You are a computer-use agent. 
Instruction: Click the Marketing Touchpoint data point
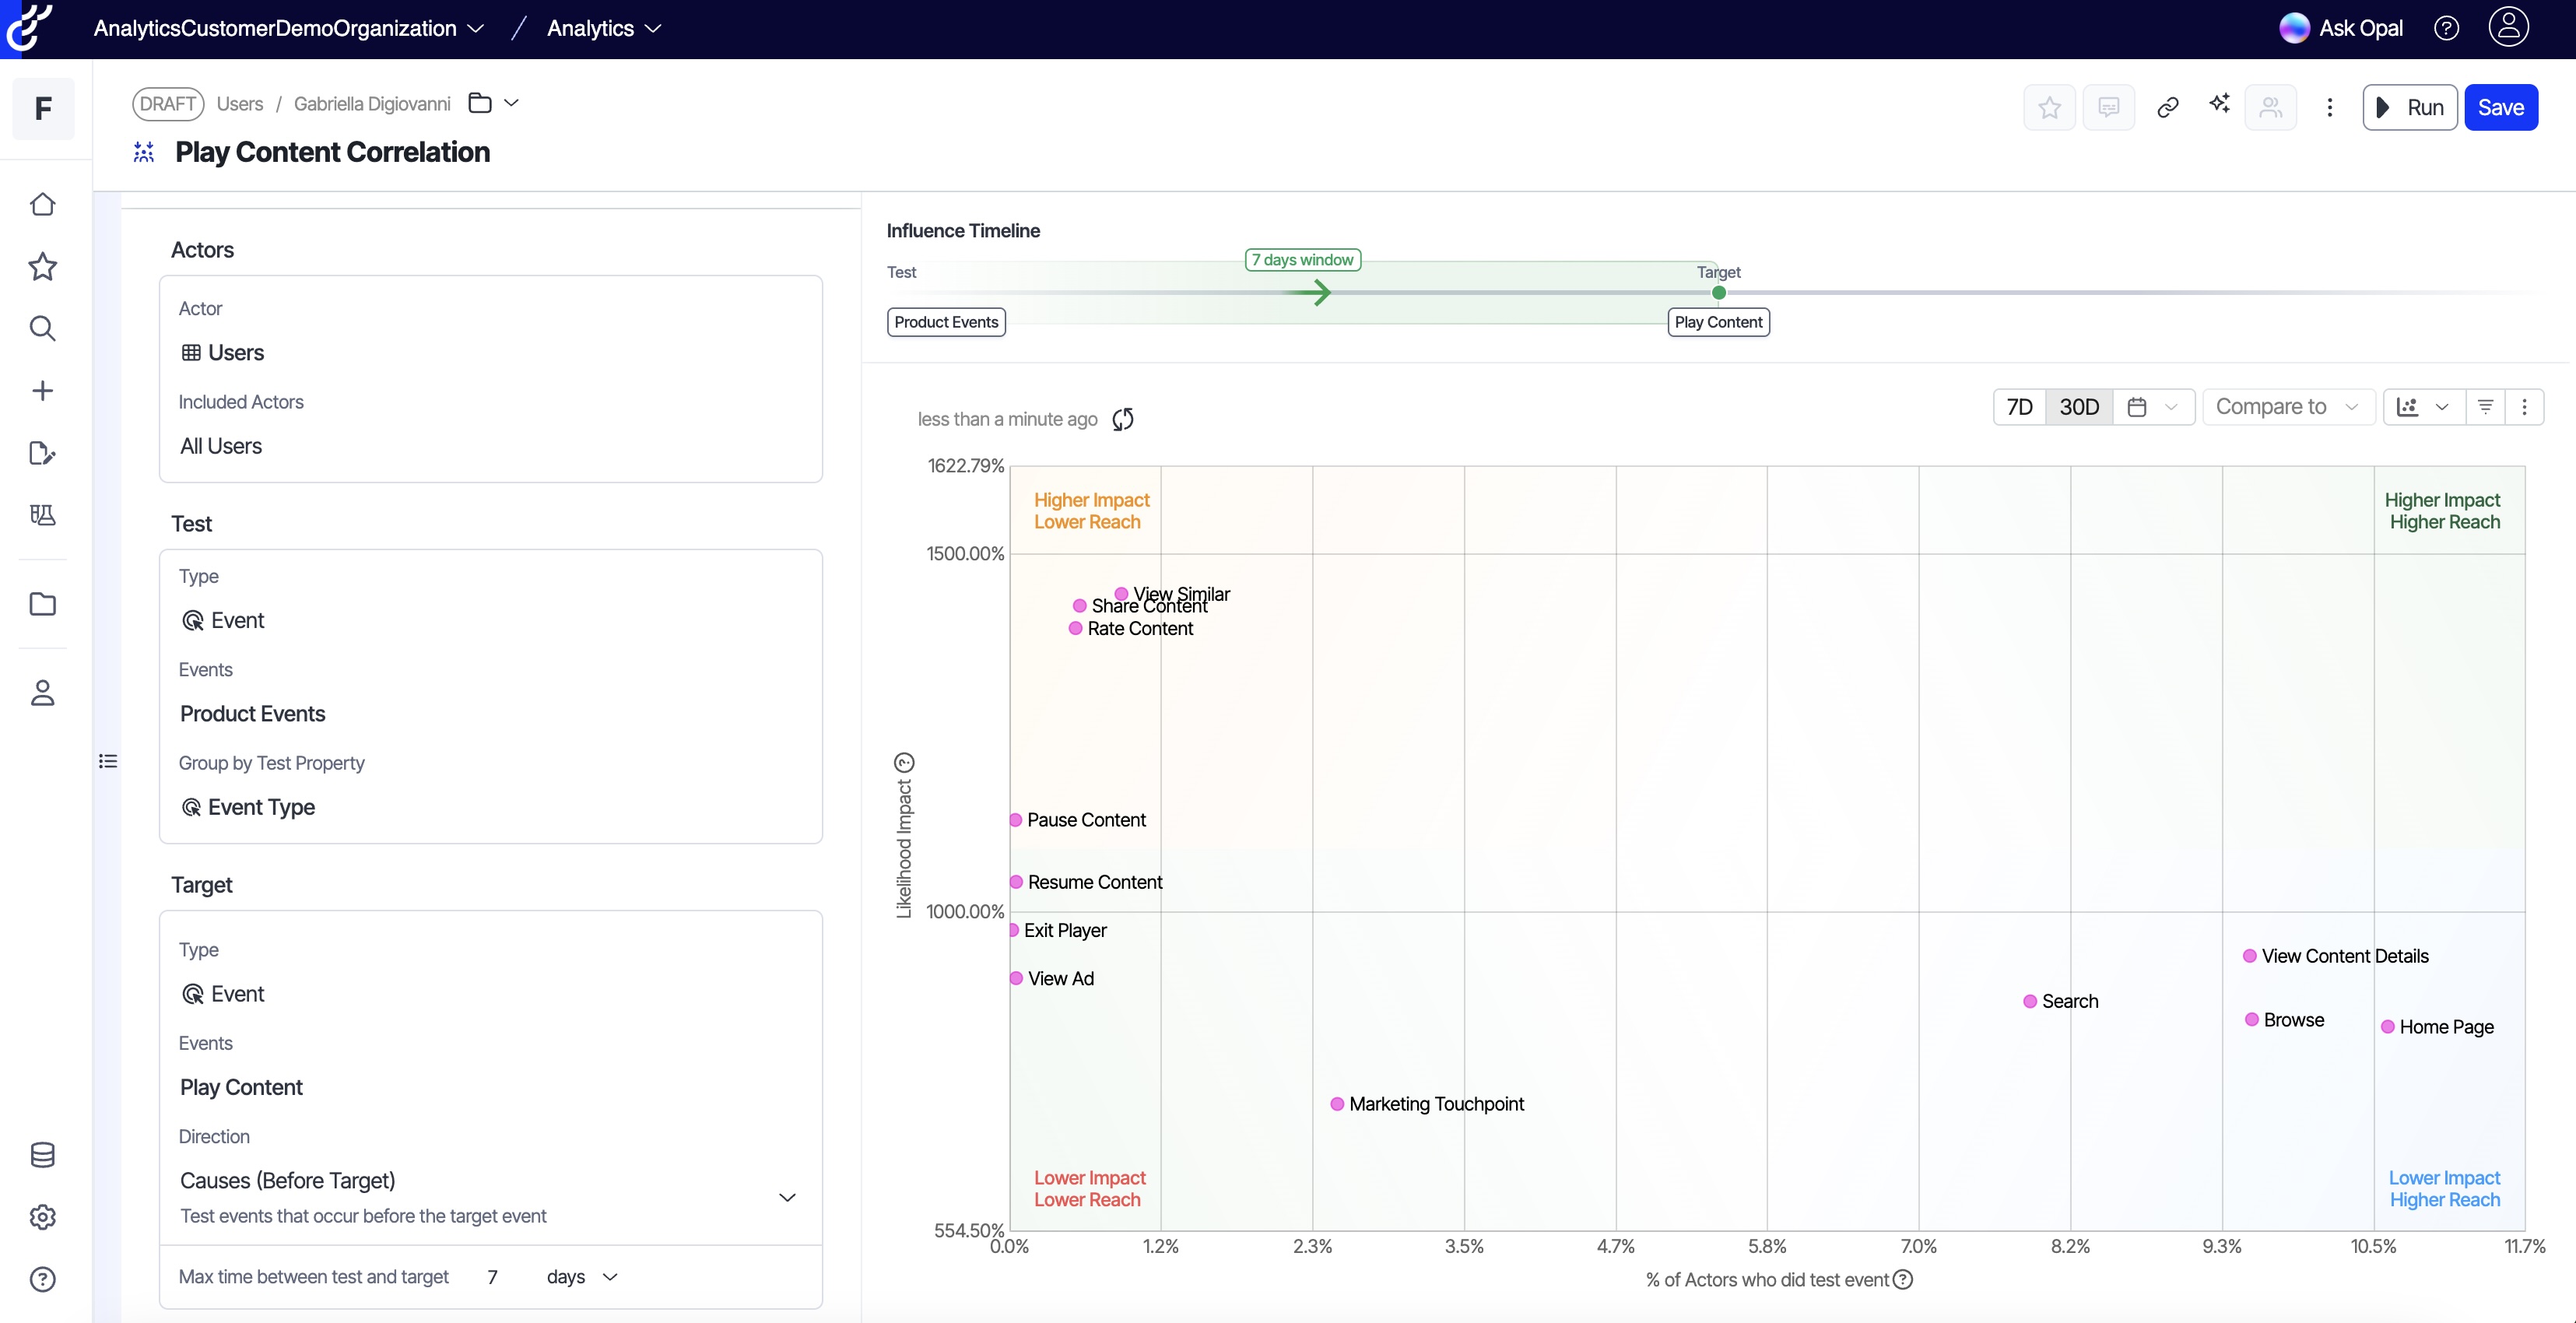tap(1337, 1104)
